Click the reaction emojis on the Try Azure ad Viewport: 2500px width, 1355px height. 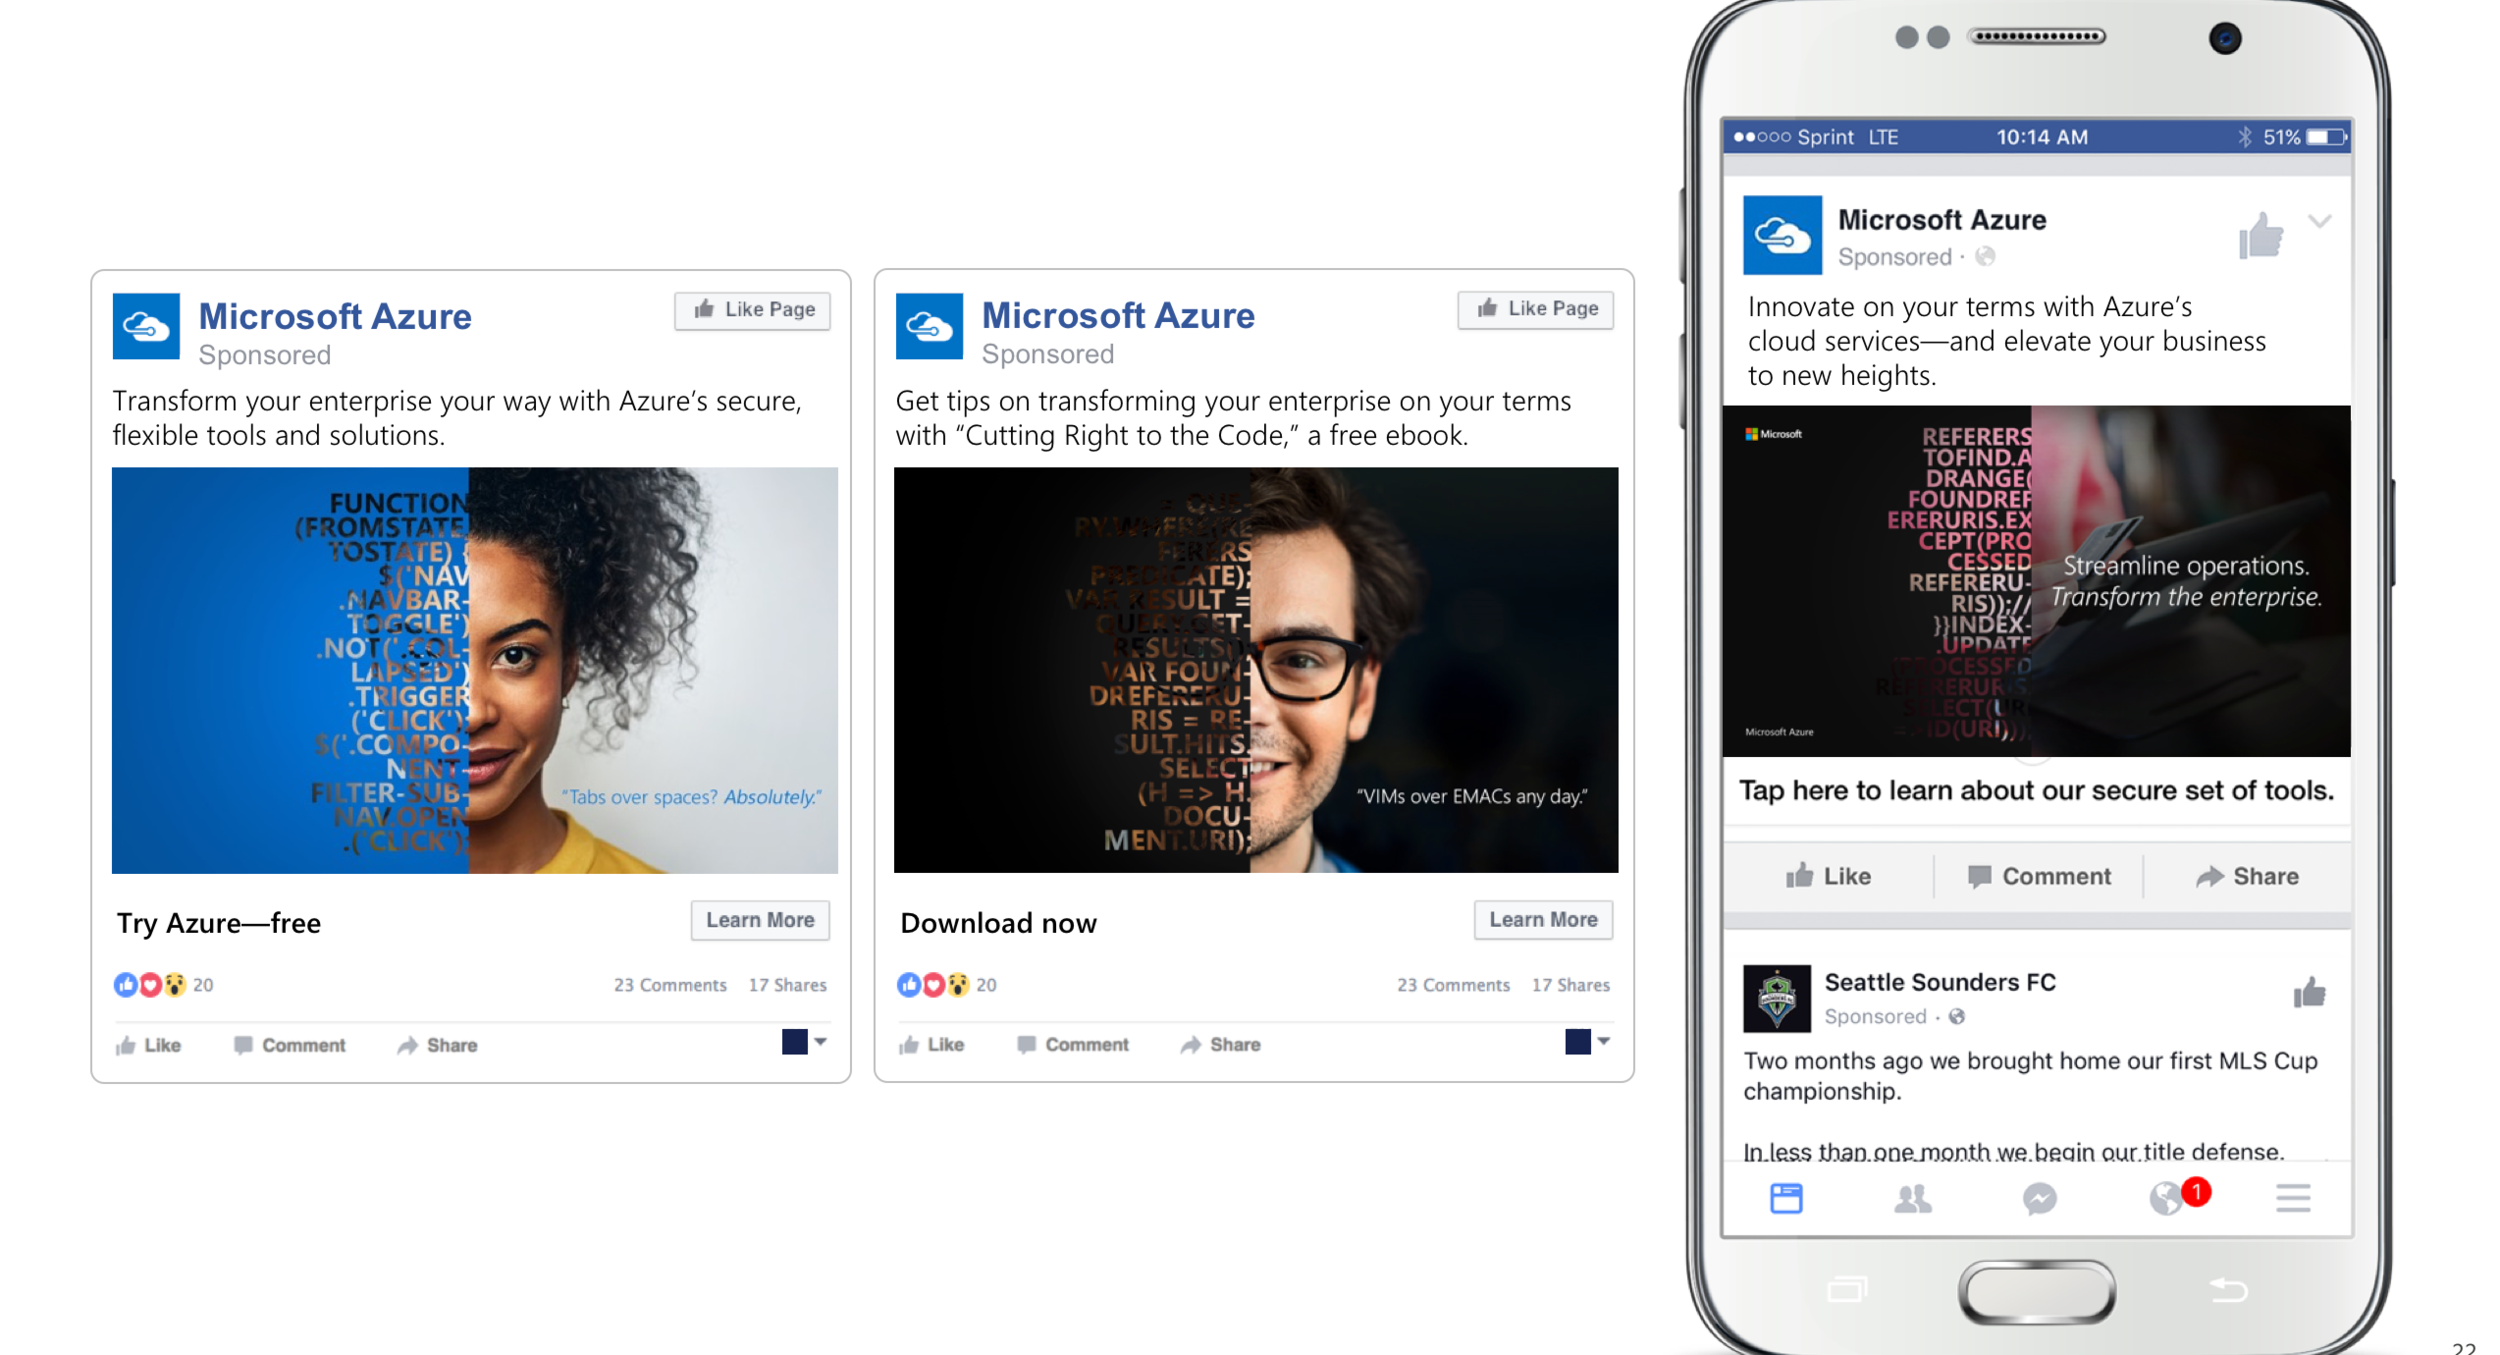150,985
